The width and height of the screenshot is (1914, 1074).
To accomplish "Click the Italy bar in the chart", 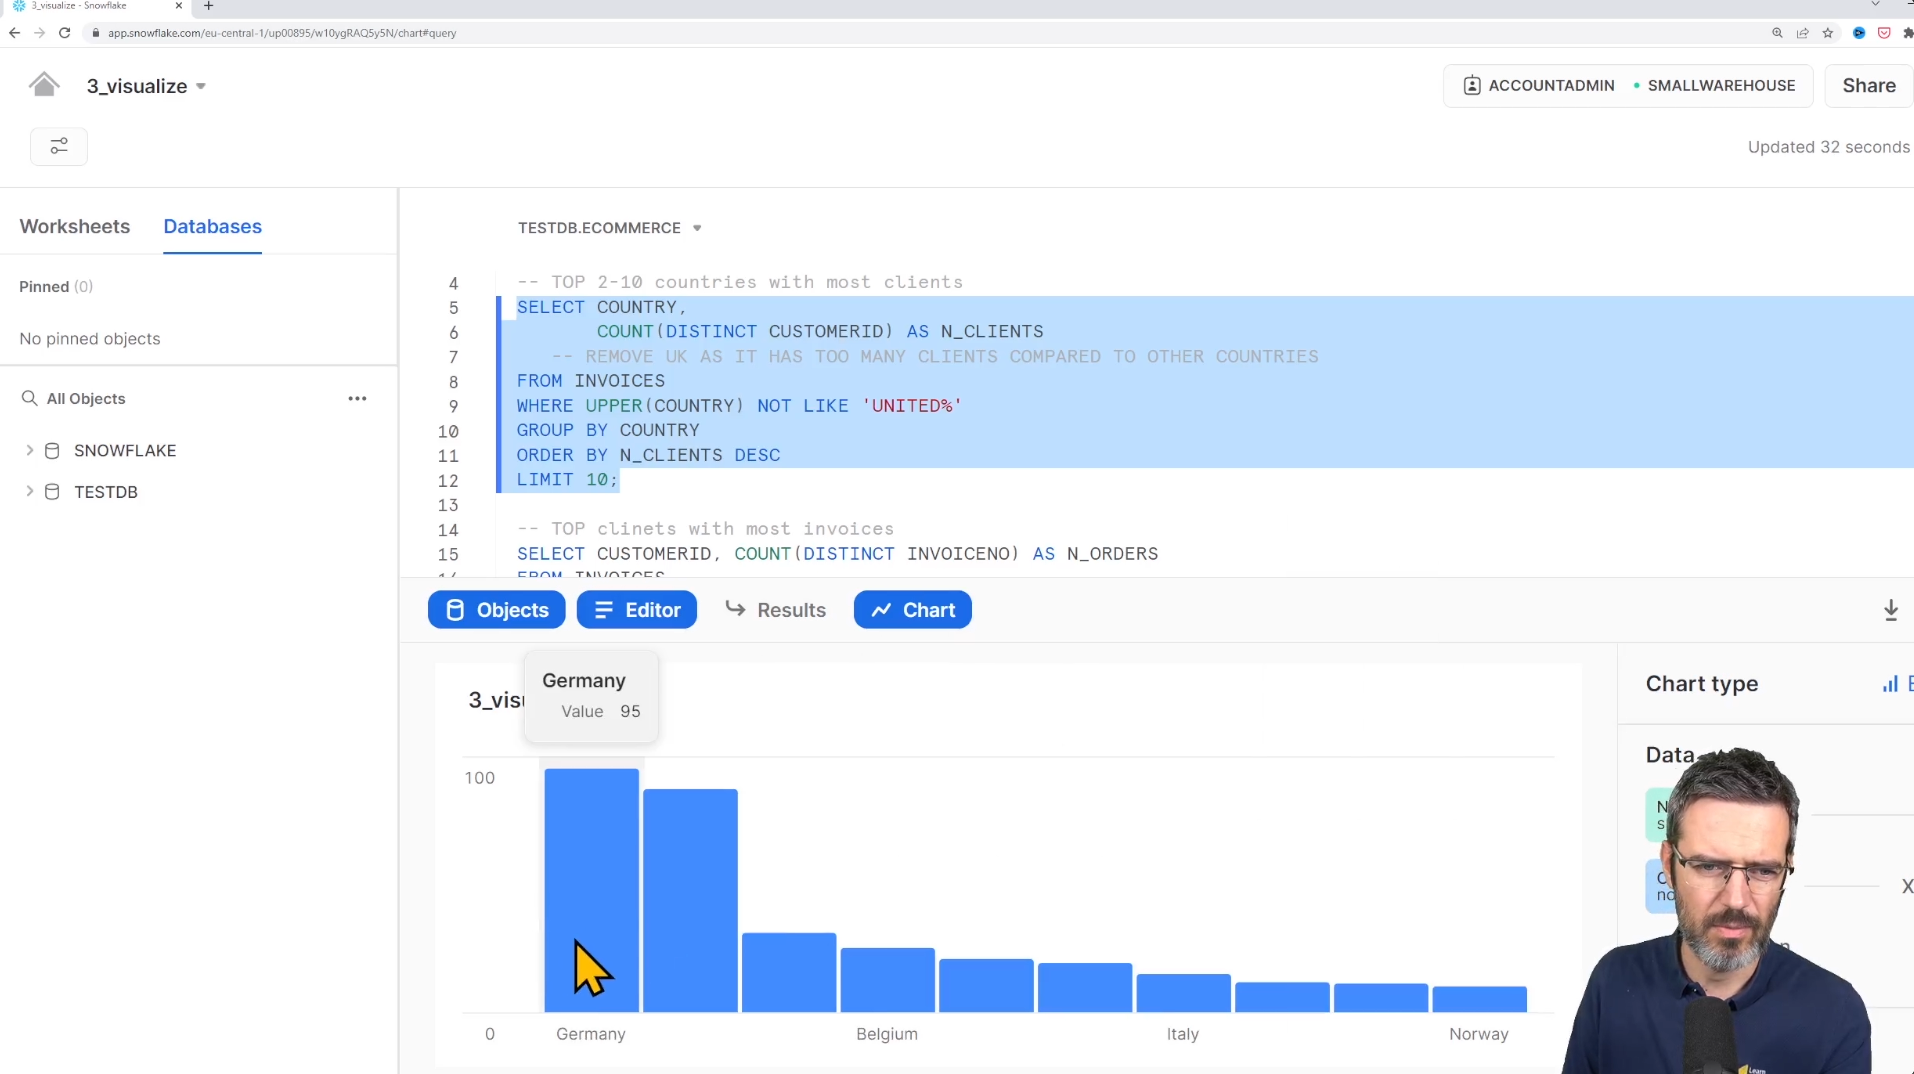I will click(1184, 993).
